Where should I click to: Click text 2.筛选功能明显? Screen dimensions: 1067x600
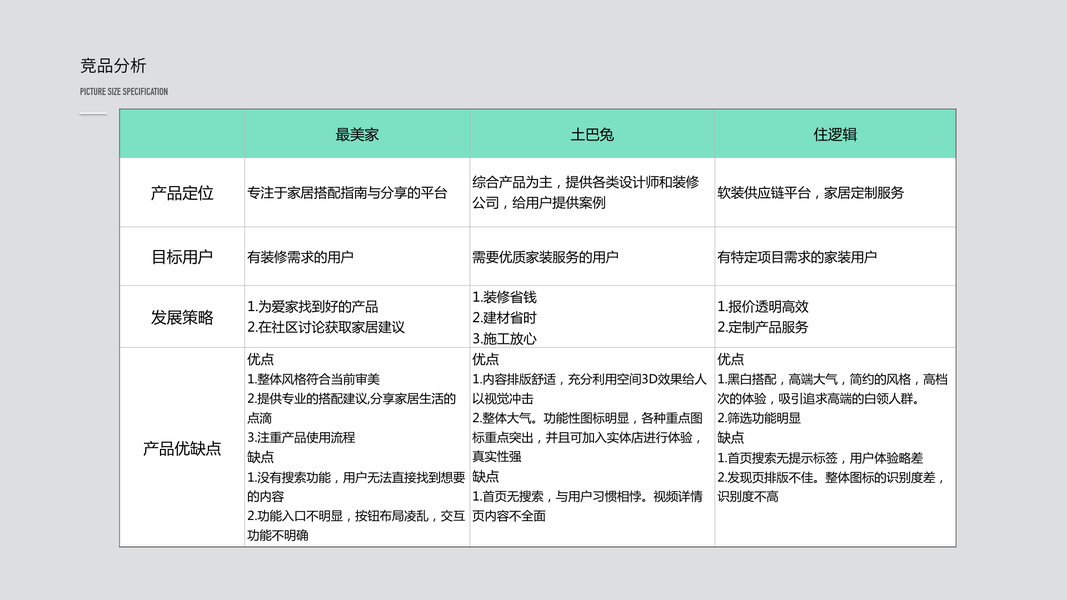click(x=759, y=418)
